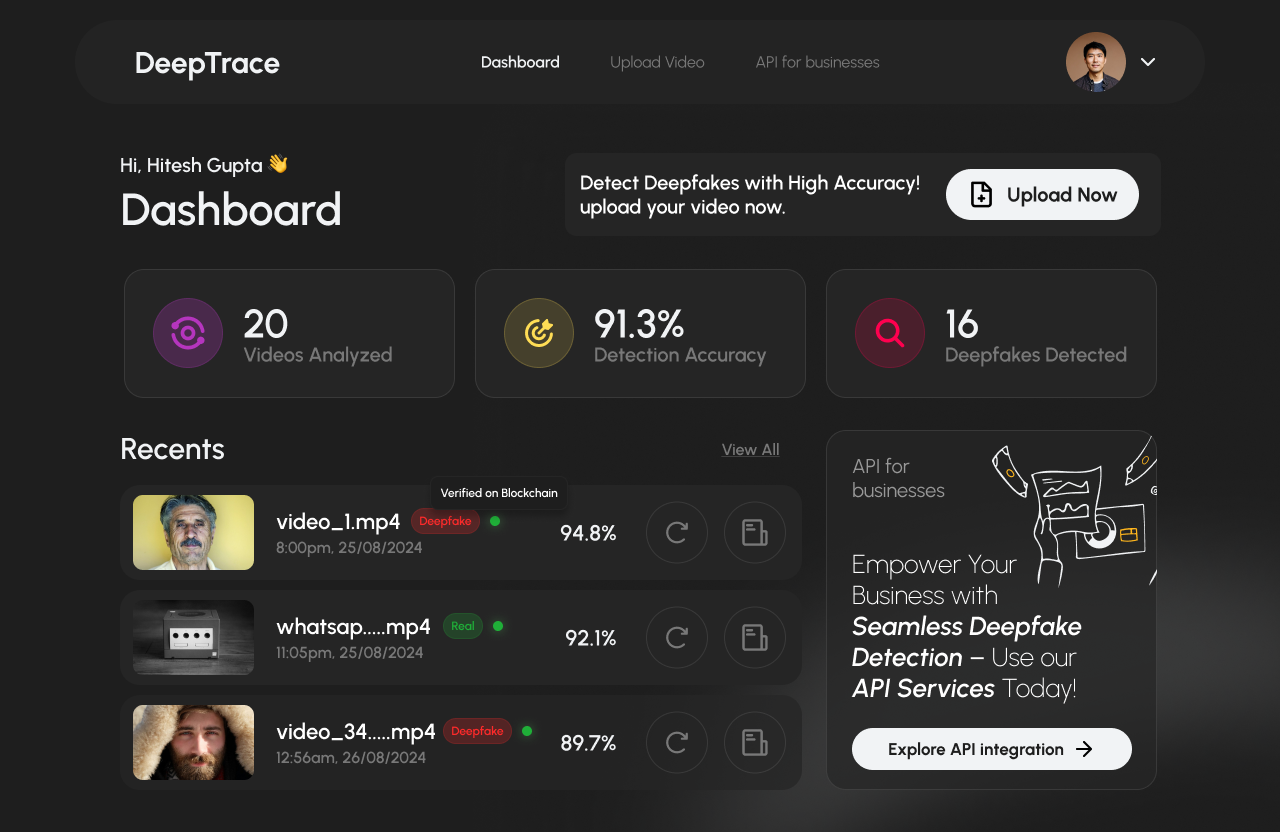Click the Deepfake badge on video_1.mp4
The height and width of the screenshot is (832, 1280).
(x=445, y=521)
